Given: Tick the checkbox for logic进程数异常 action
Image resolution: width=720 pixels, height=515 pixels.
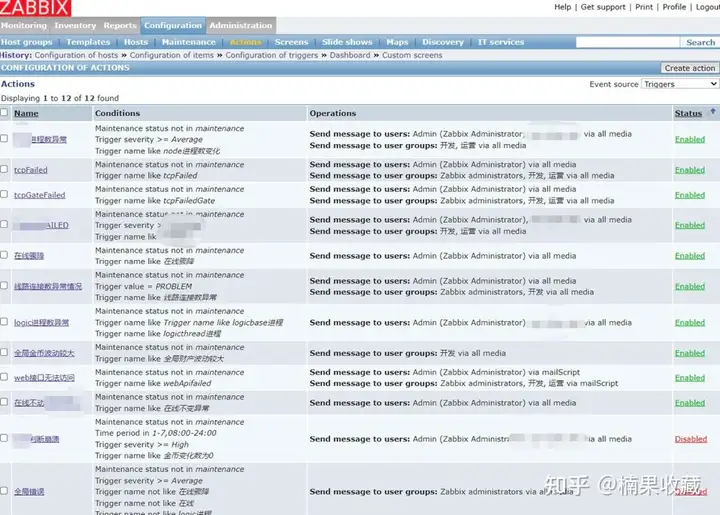Looking at the screenshot, I should 4,322.
